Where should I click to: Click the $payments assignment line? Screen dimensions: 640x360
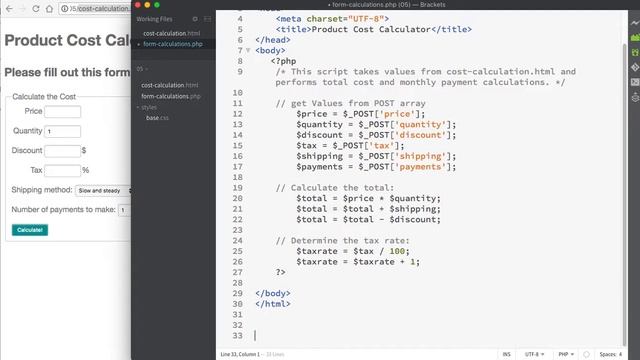[x=376, y=167]
